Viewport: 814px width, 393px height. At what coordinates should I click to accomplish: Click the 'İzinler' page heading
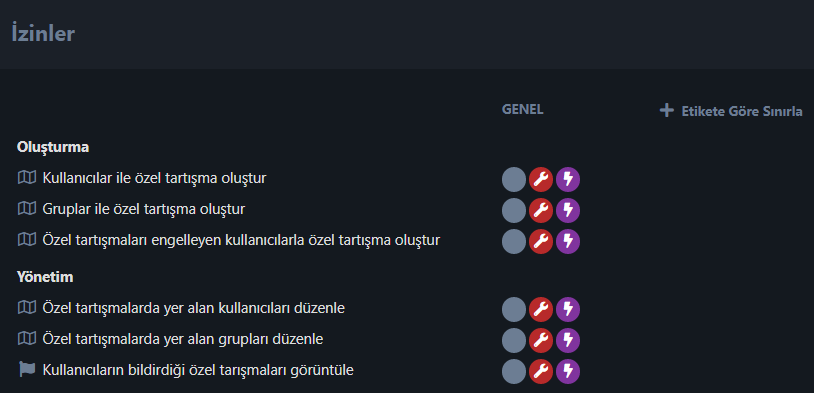click(43, 34)
